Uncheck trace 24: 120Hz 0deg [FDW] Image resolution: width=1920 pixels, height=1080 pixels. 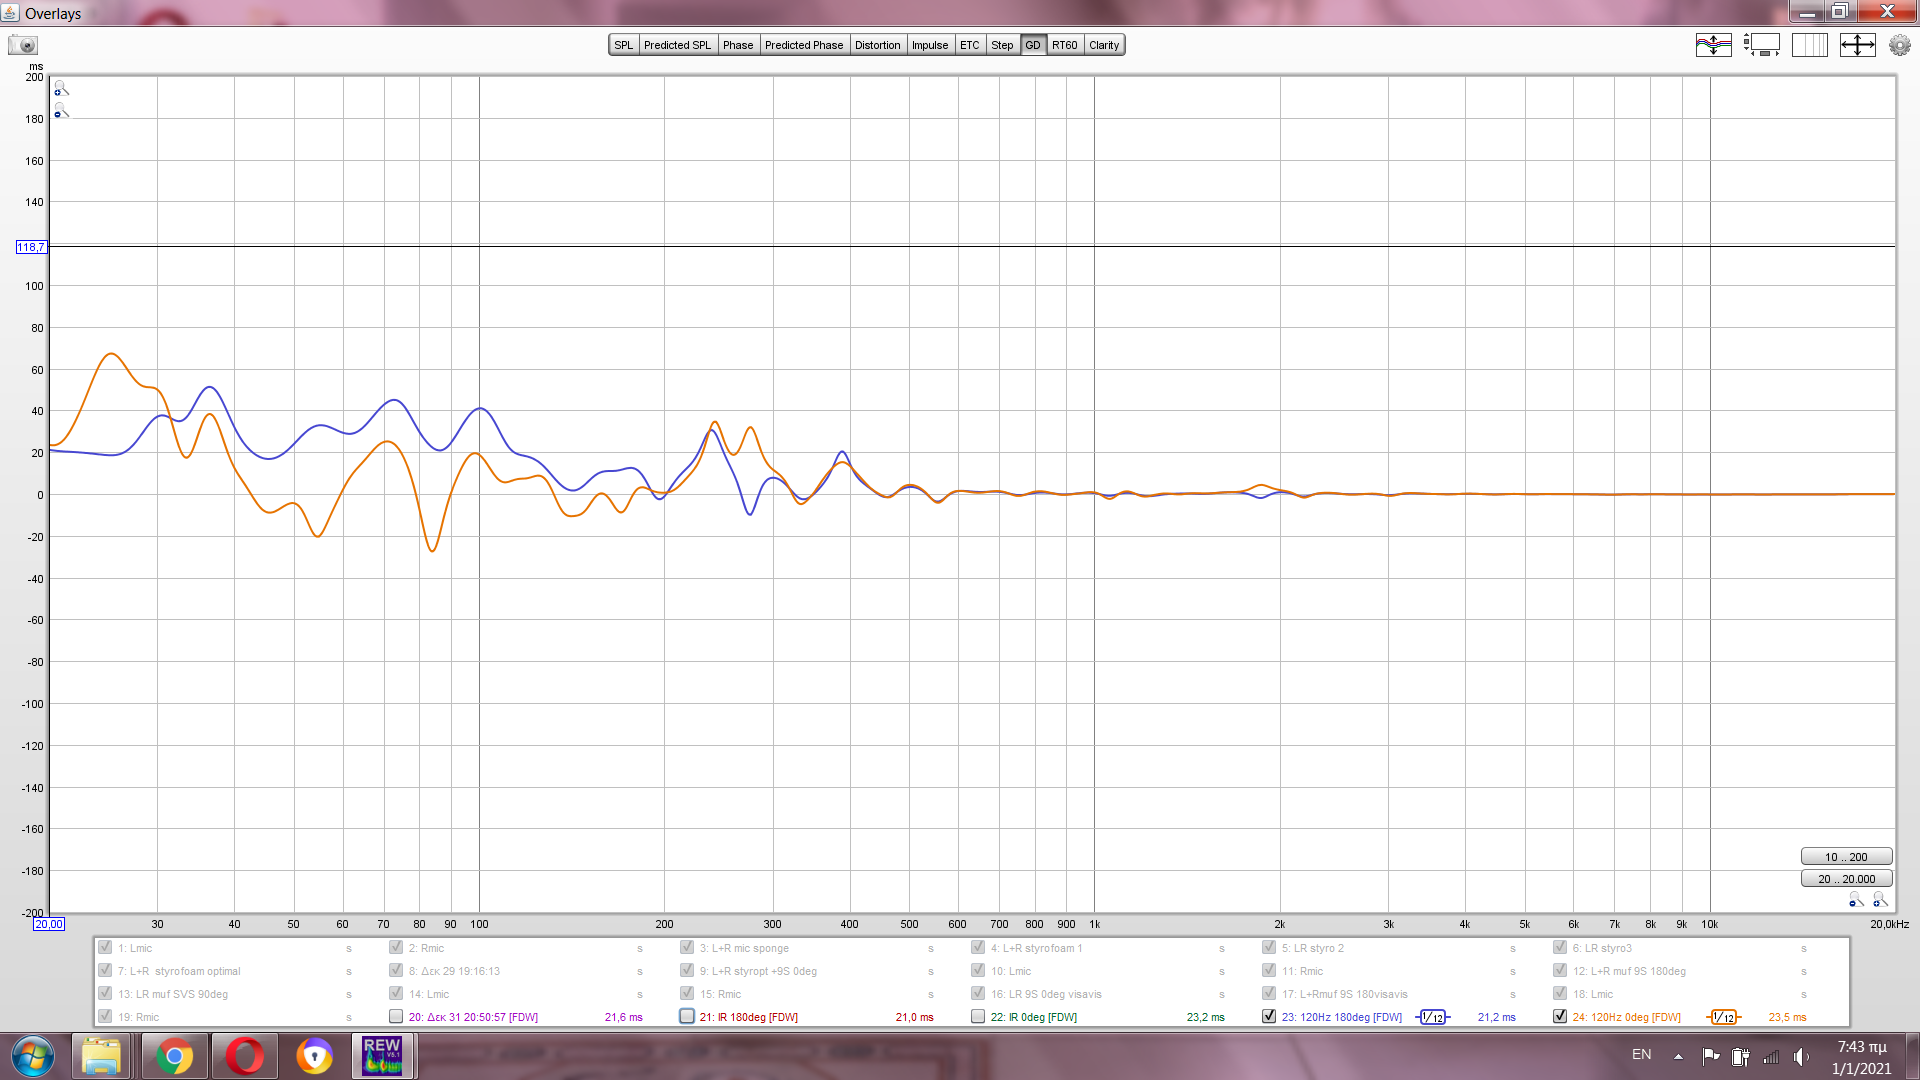point(1559,1016)
